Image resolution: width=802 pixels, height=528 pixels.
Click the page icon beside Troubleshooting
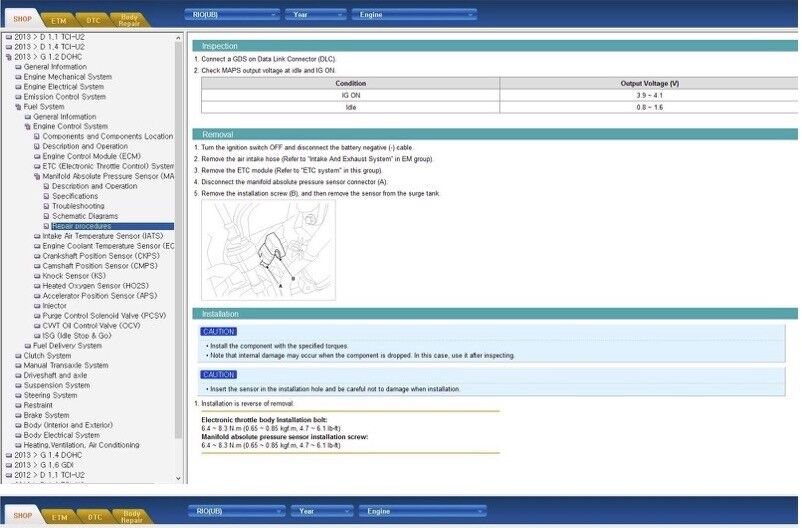pos(46,206)
